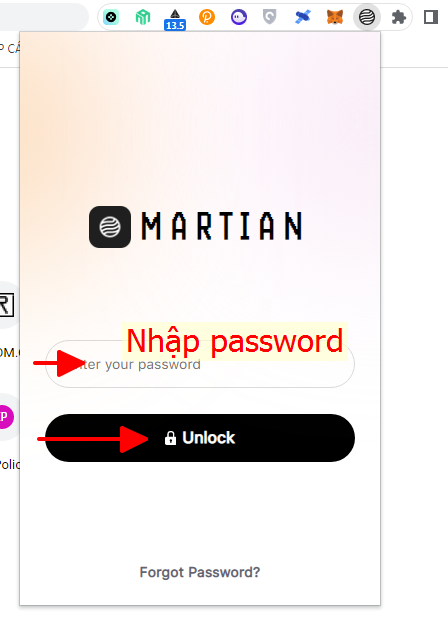
Task: Open the partially visible Polic link
Action: pos(10,464)
